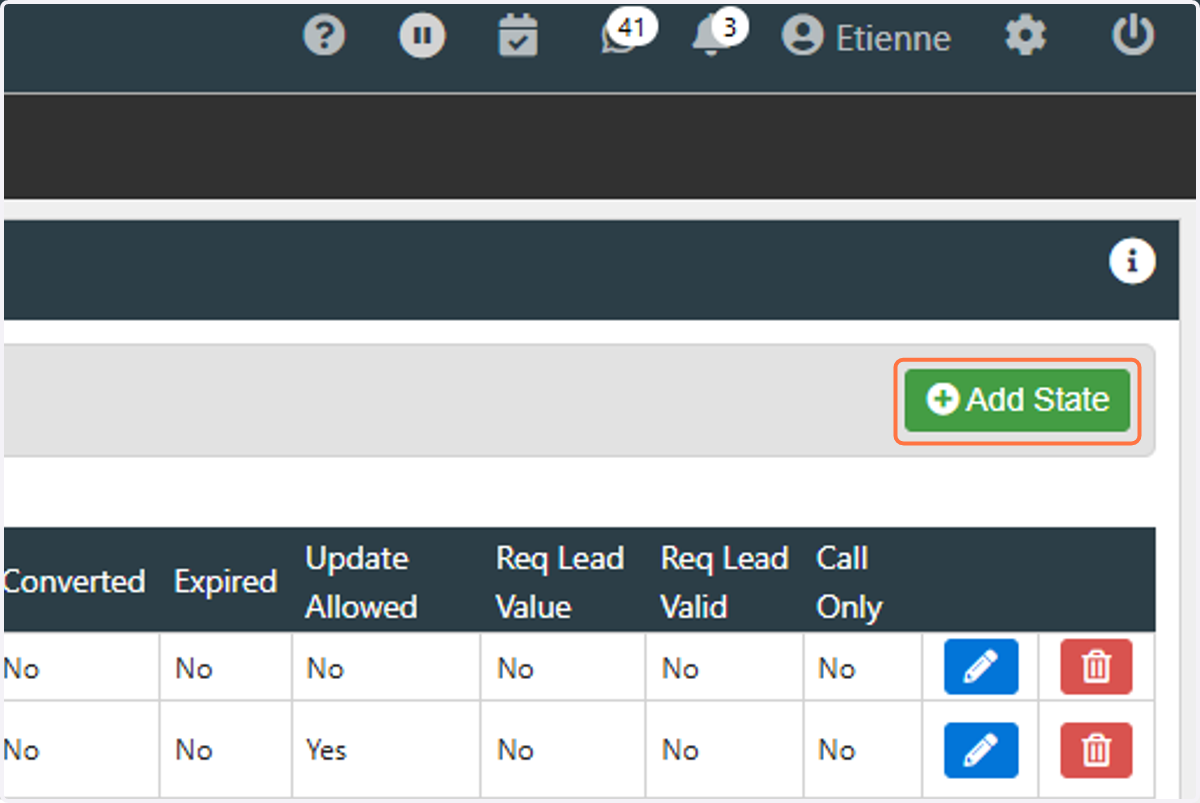This screenshot has height=803, width=1200.
Task: Click the power logout icon
Action: click(x=1132, y=37)
